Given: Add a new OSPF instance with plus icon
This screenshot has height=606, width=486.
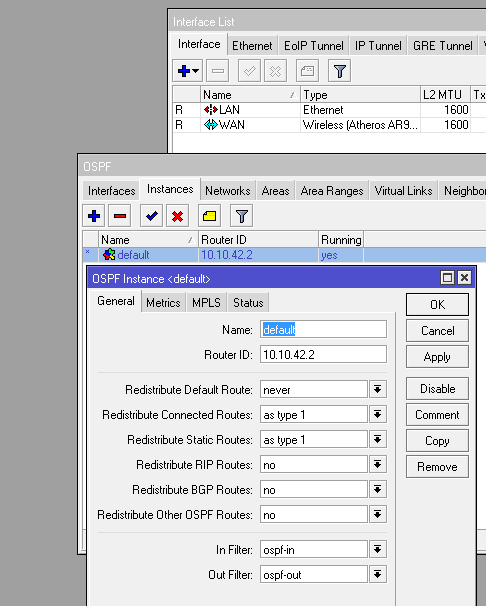Looking at the screenshot, I should coord(94,216).
